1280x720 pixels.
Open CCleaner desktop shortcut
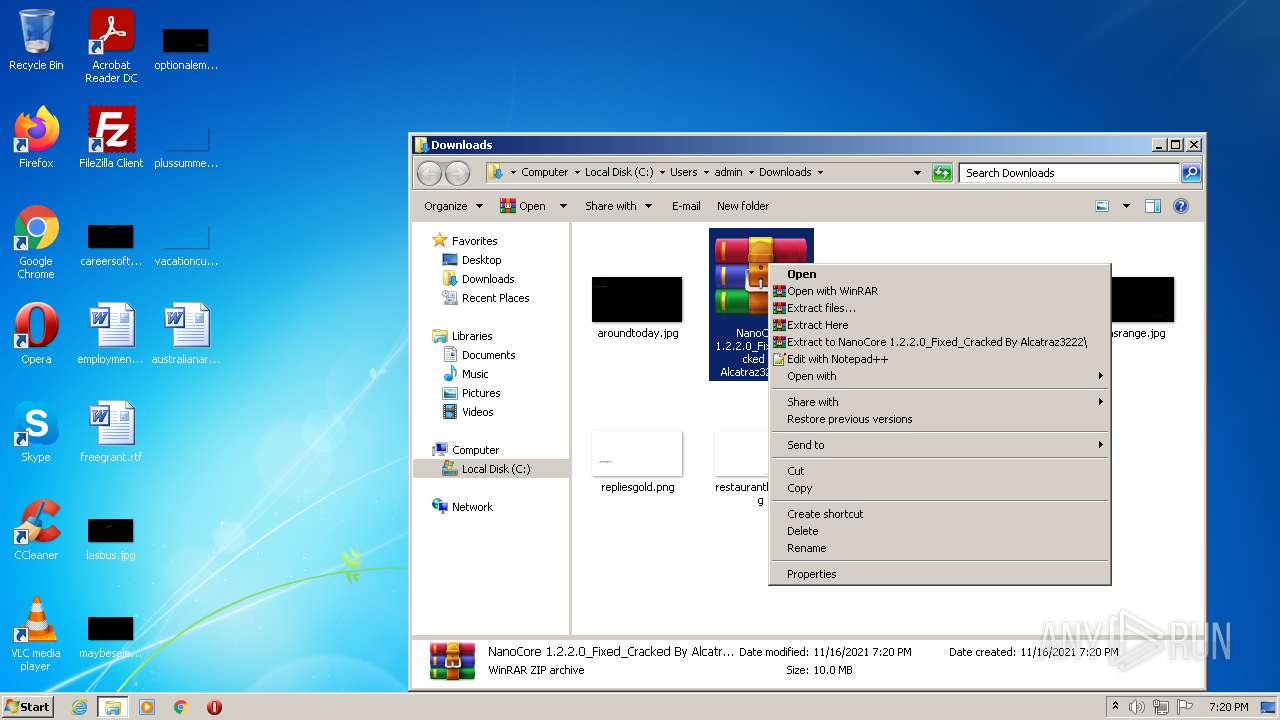(x=36, y=530)
